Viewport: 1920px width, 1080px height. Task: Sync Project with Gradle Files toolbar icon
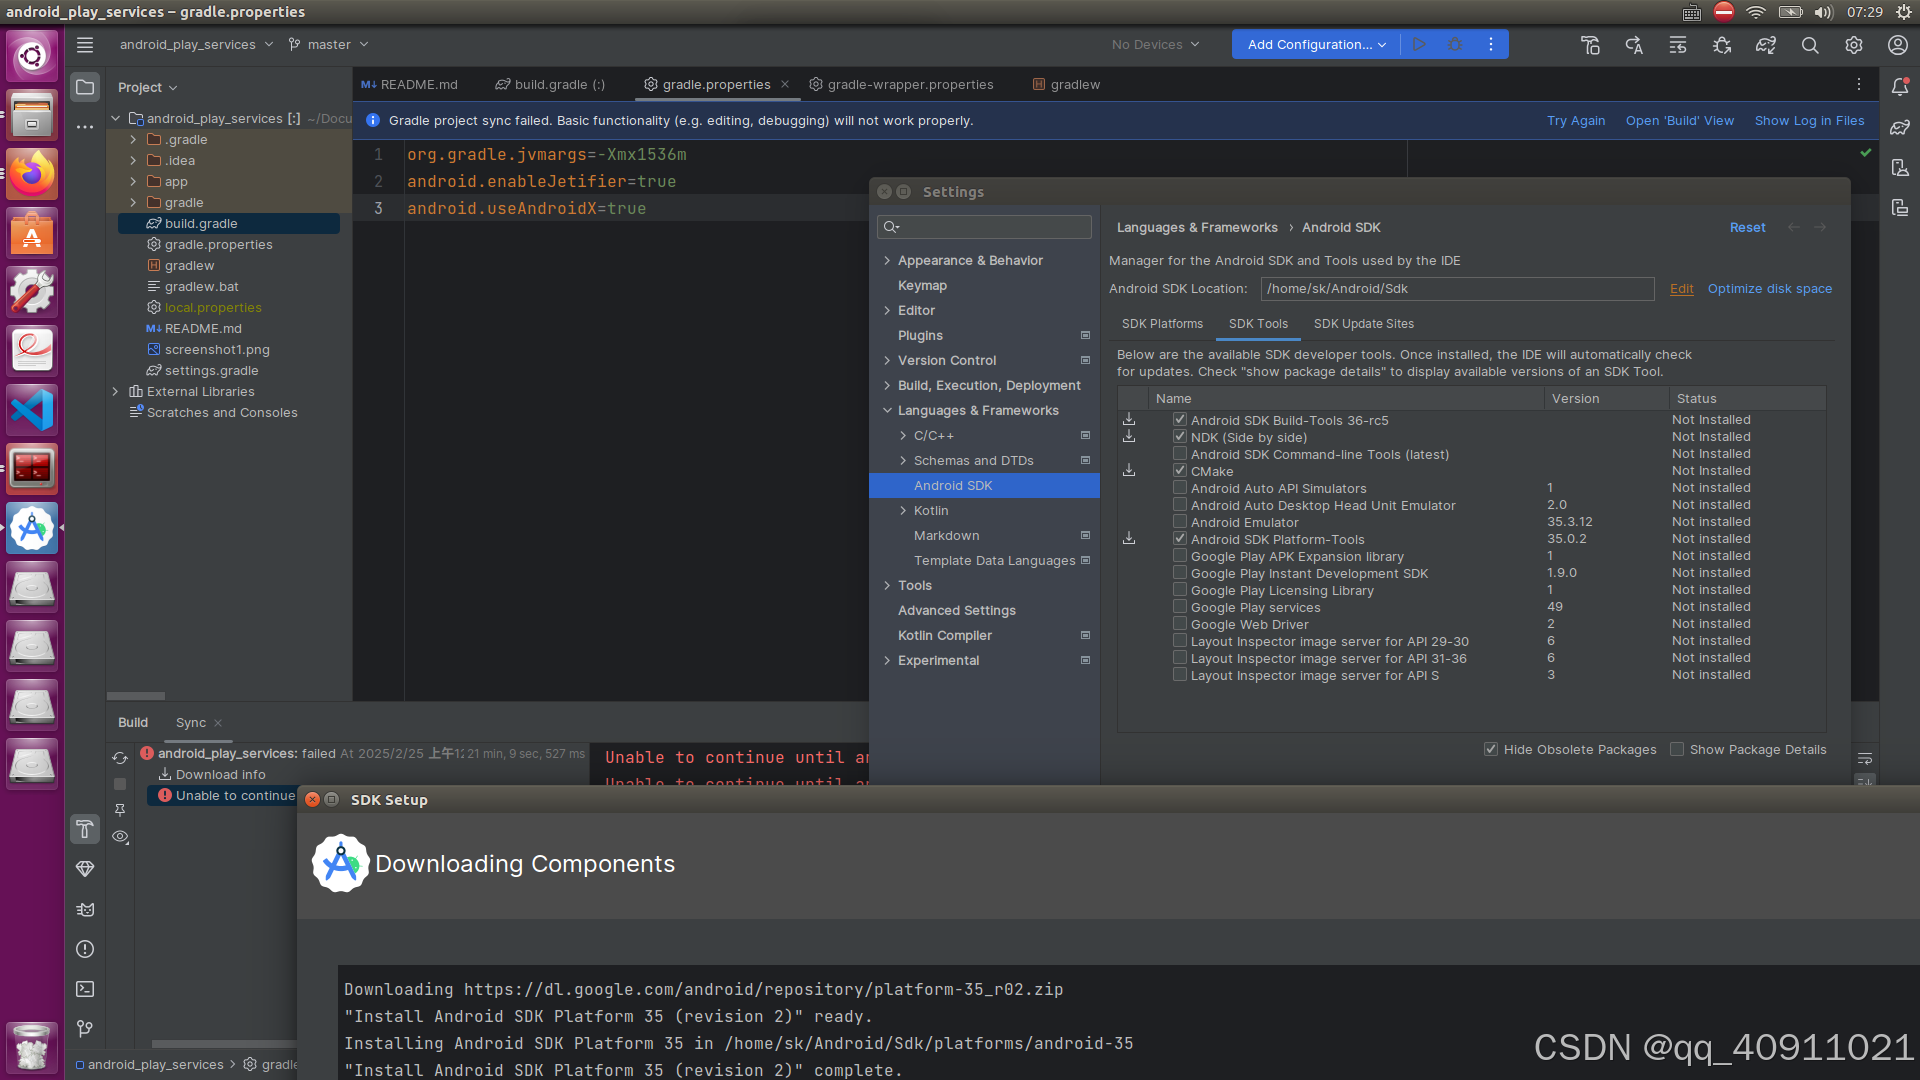click(1765, 45)
